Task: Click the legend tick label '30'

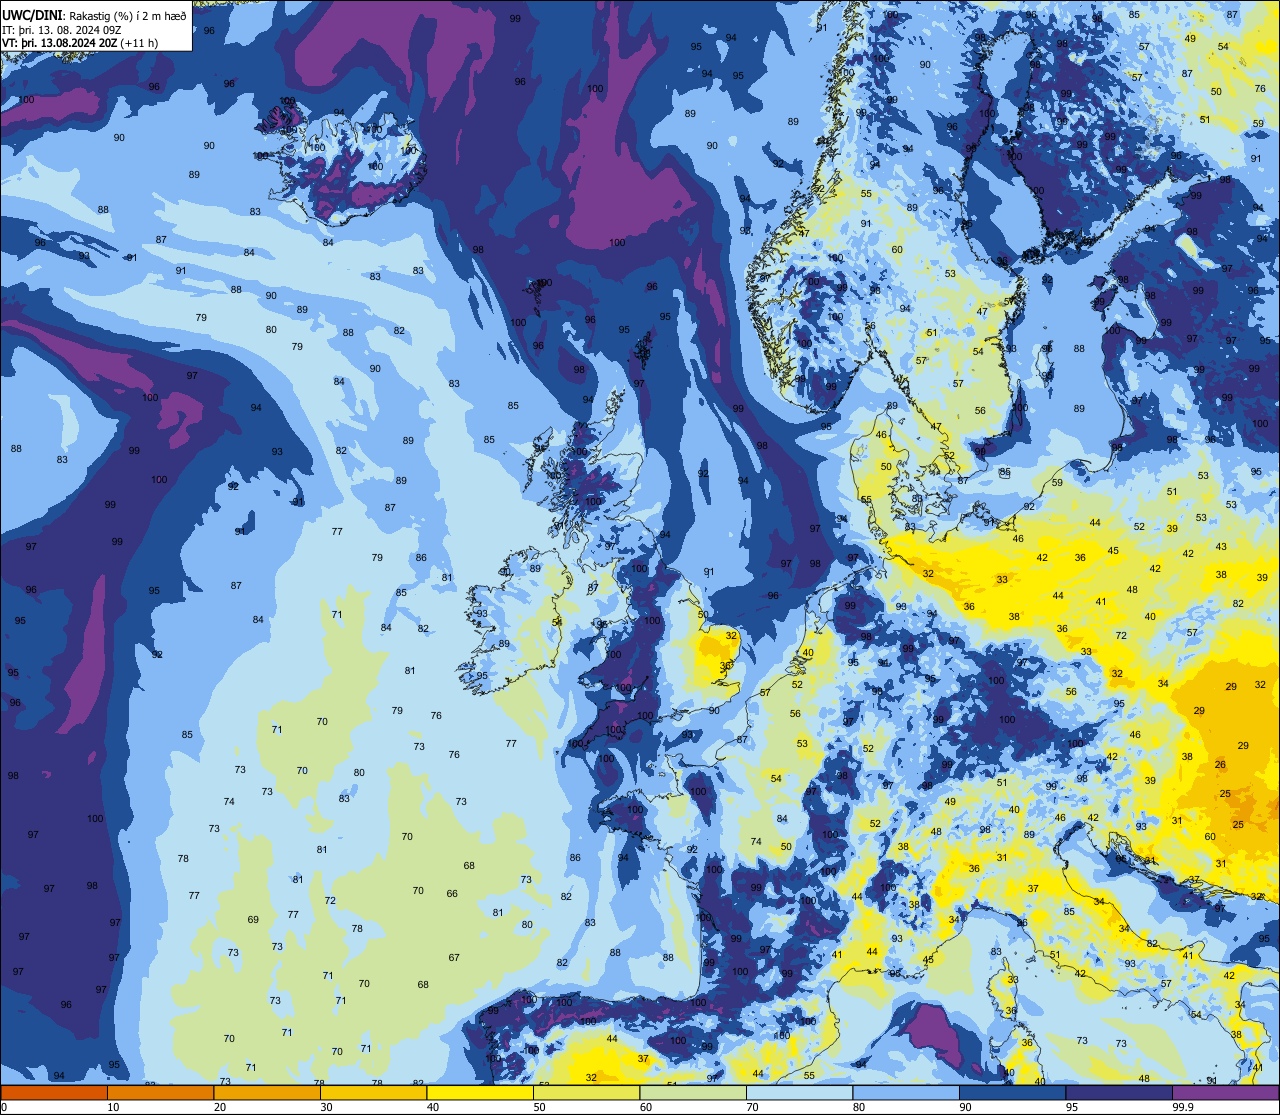Action: (x=326, y=1107)
